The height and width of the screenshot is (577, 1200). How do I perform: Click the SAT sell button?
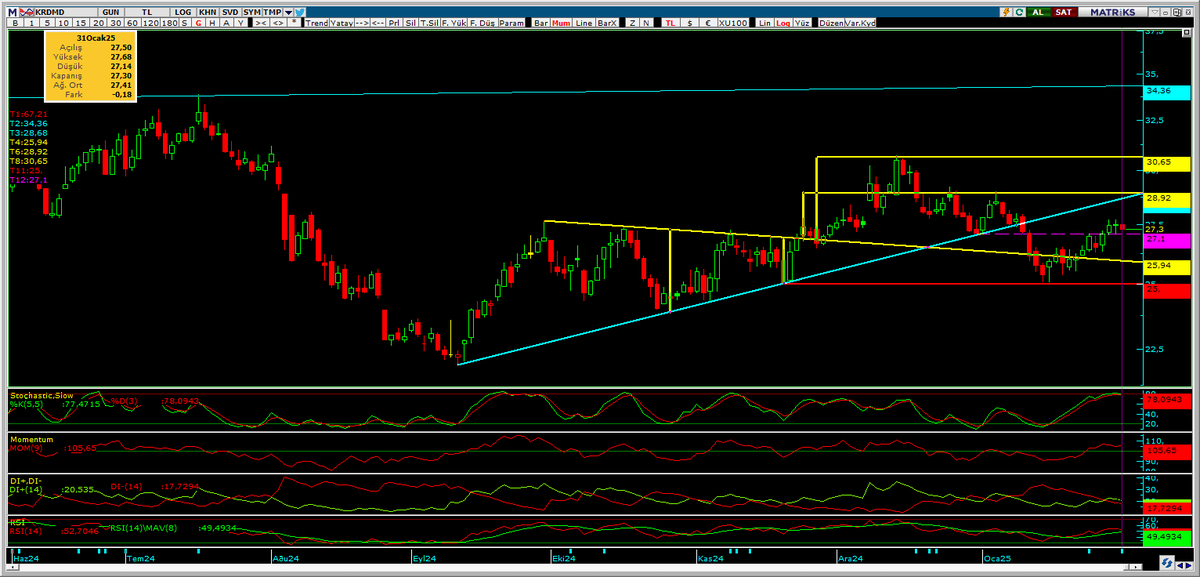pyautogui.click(x=1065, y=12)
